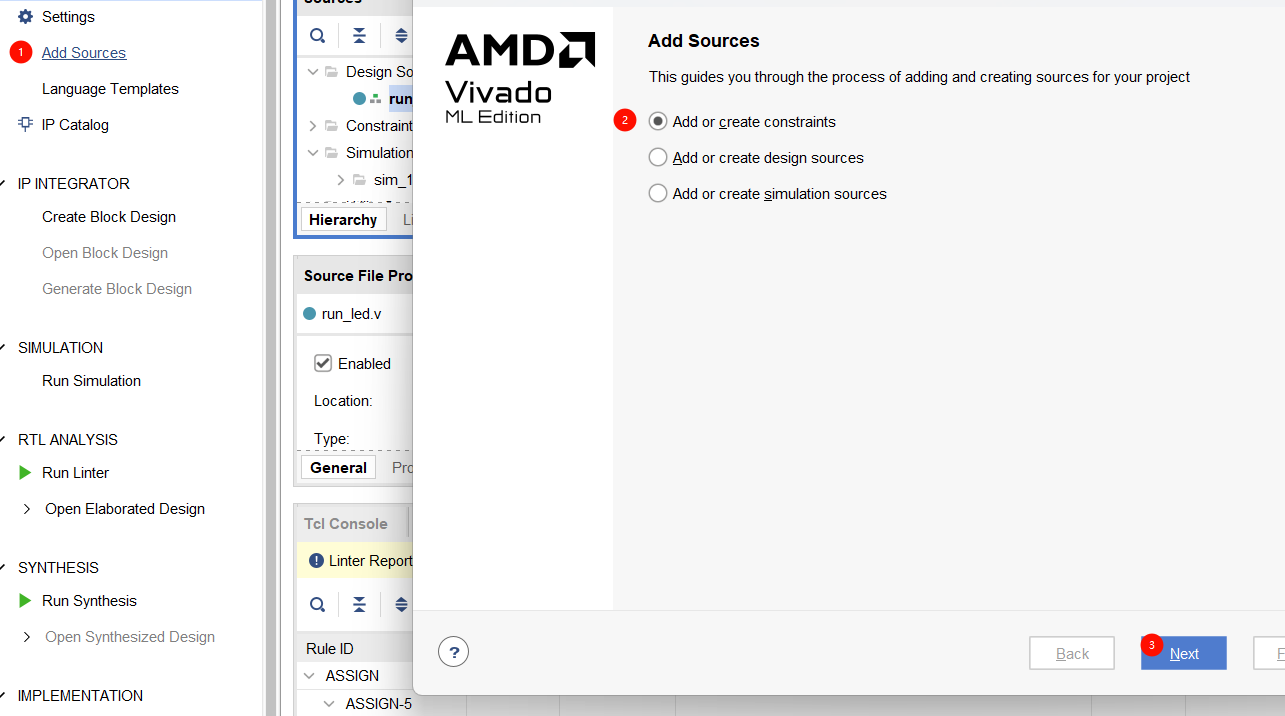Click the Add Sources link
The width and height of the screenshot is (1285, 716).
click(84, 53)
